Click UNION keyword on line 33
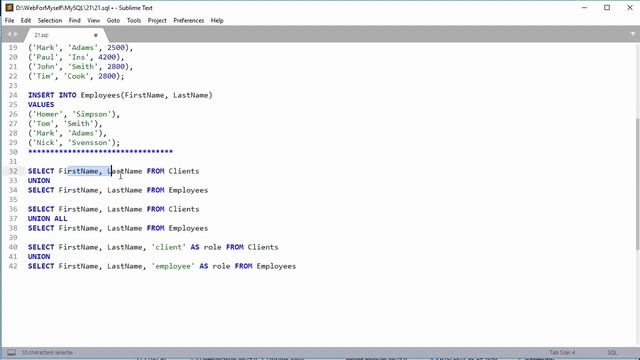The width and height of the screenshot is (640, 360). click(39, 180)
